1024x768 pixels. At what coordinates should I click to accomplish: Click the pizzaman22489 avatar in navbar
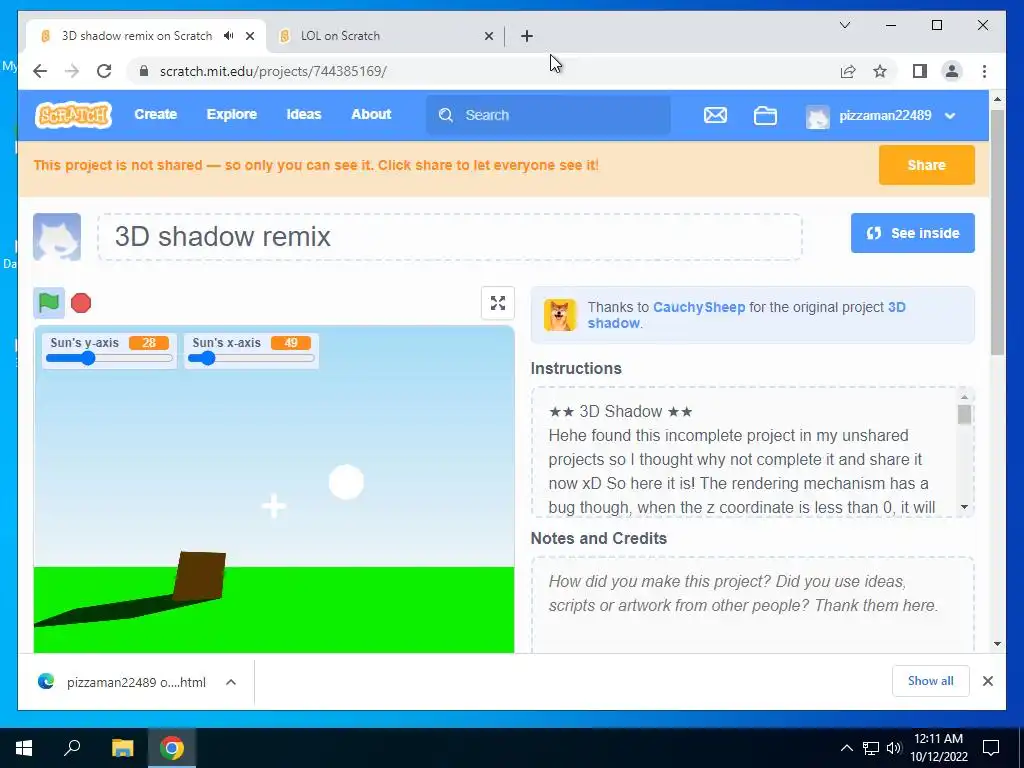pos(818,116)
